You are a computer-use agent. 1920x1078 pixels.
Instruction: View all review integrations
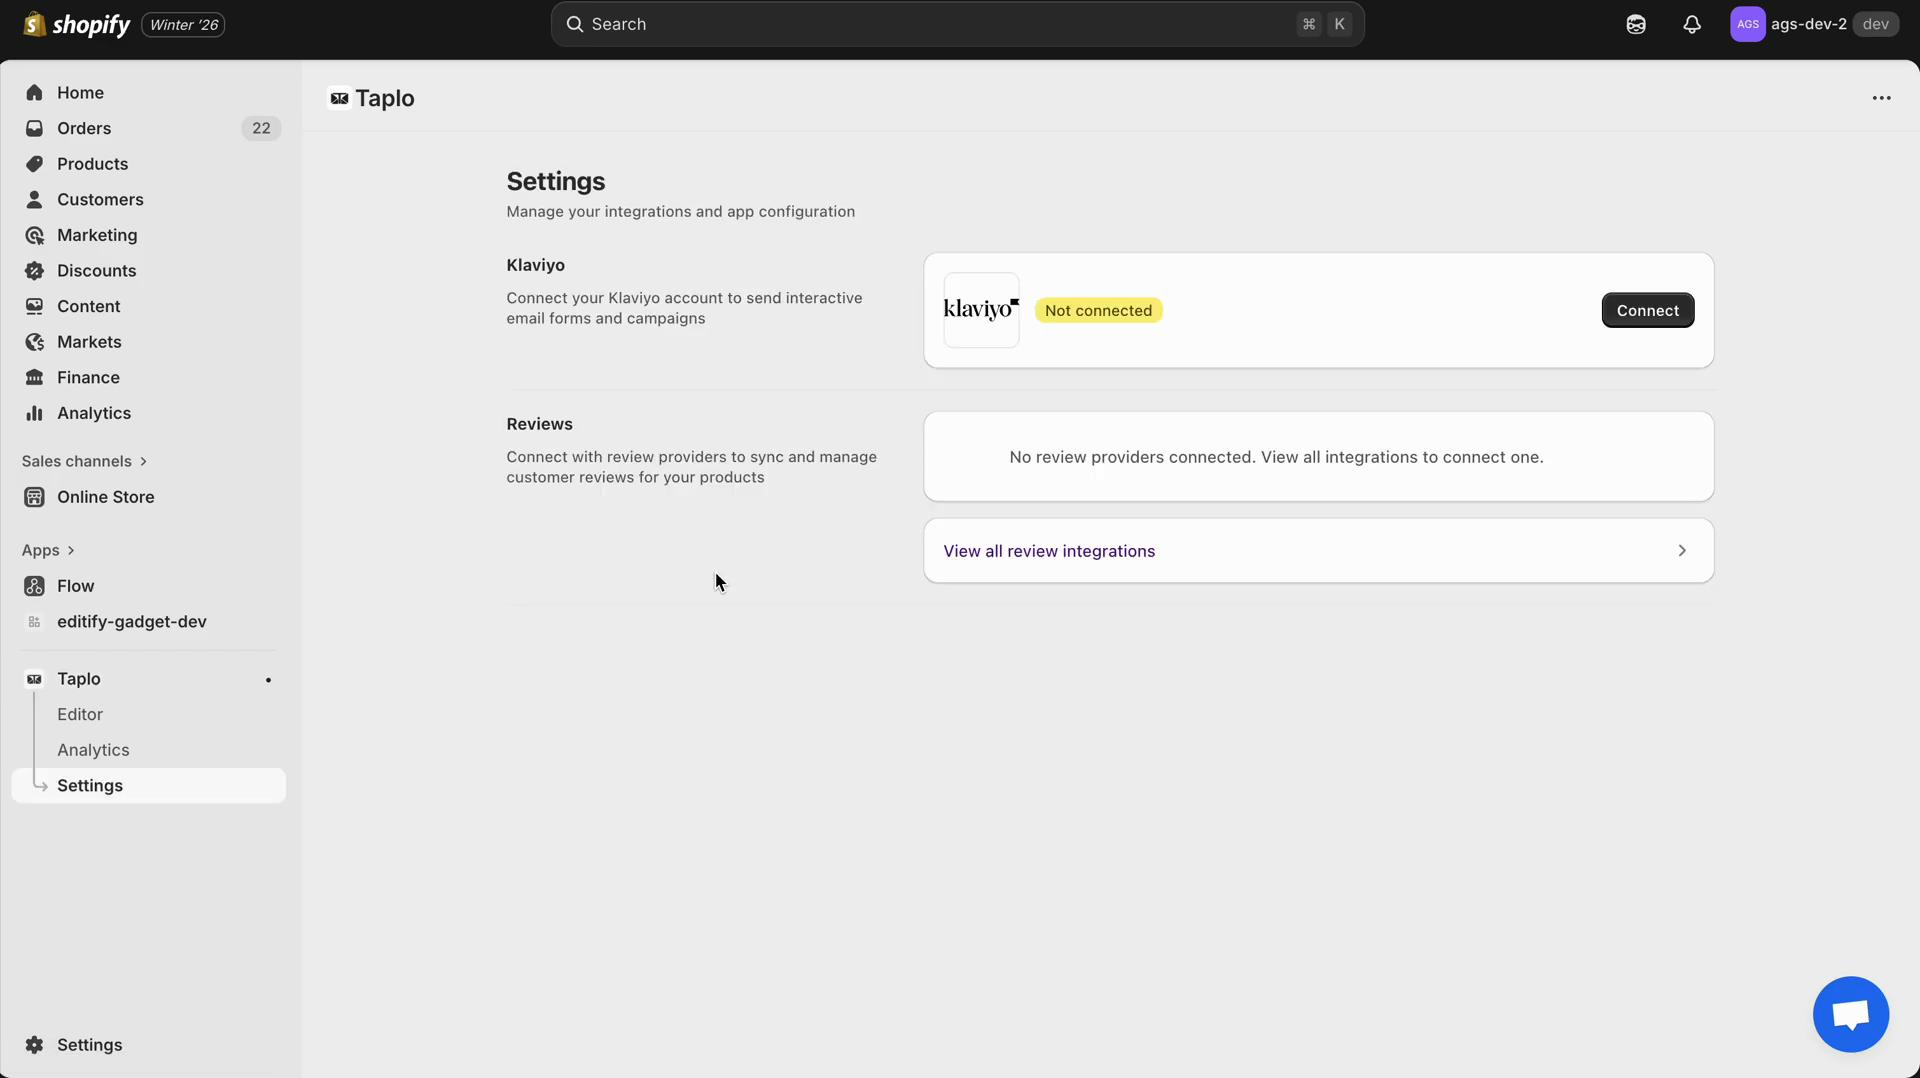(1050, 550)
